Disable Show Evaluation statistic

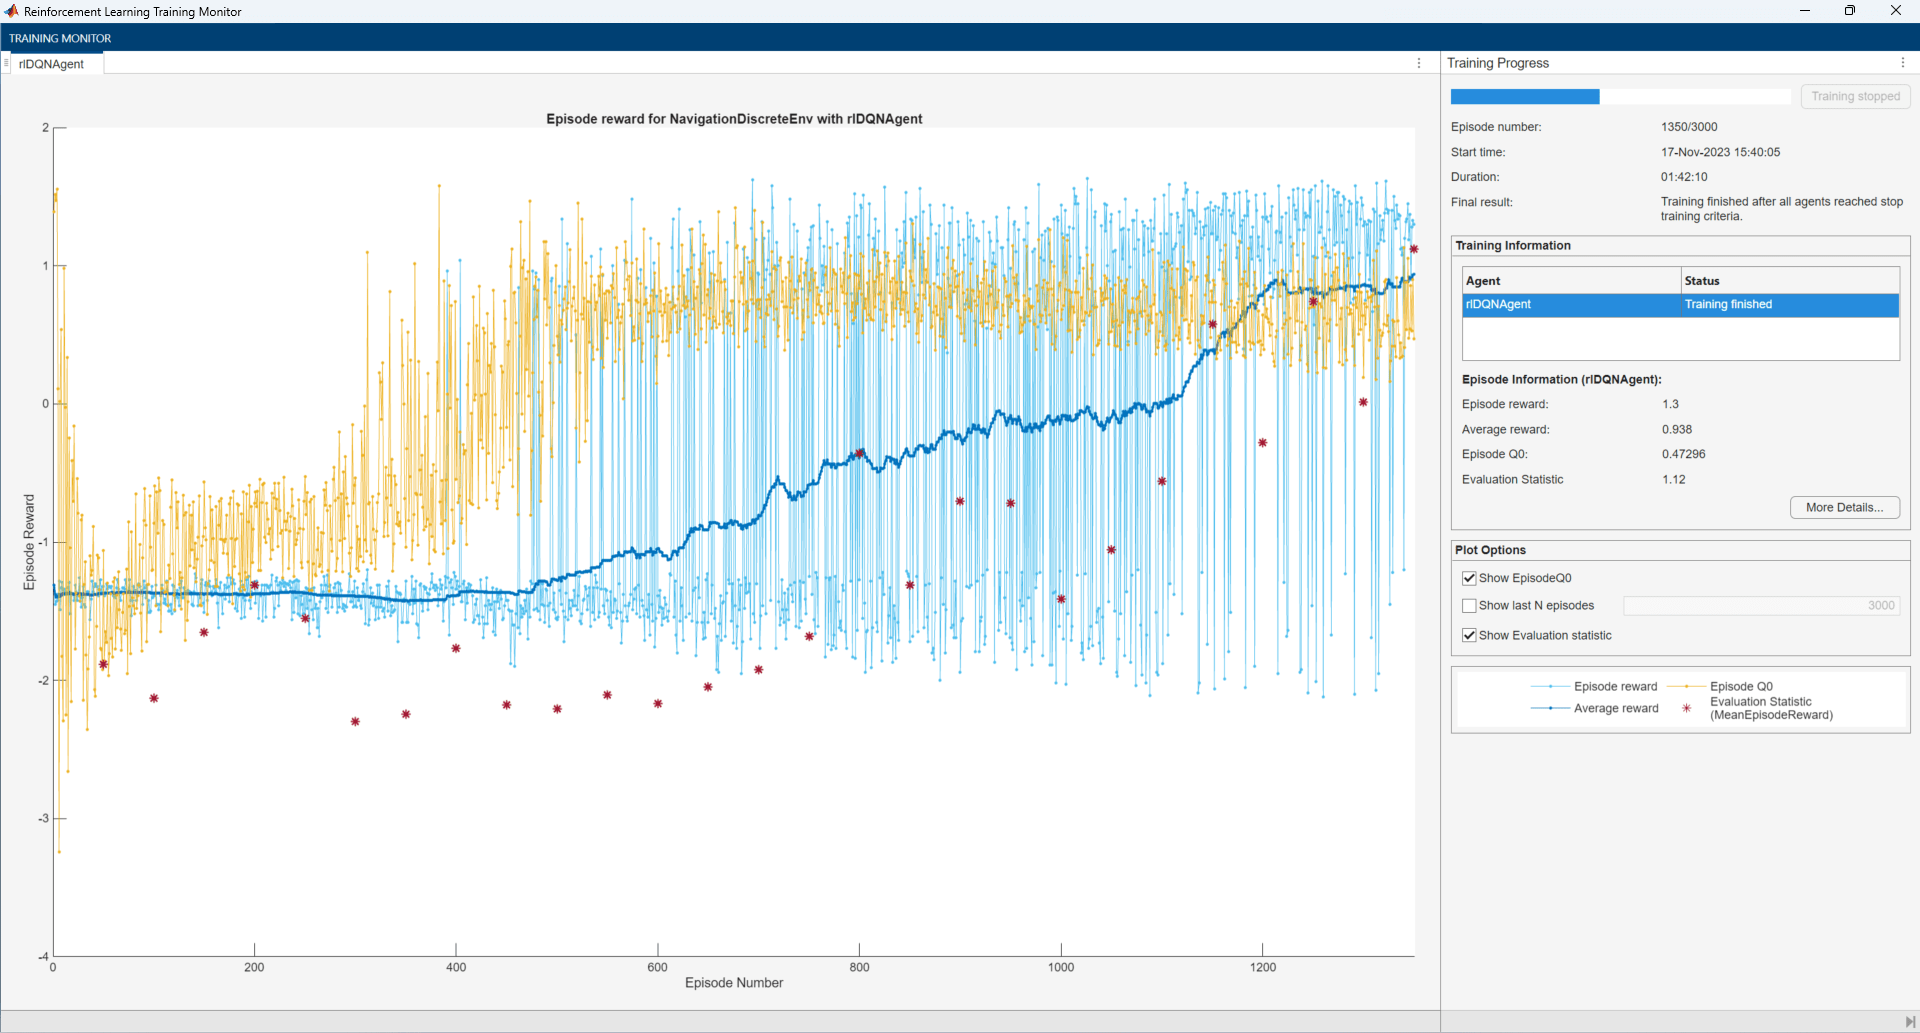[1469, 634]
